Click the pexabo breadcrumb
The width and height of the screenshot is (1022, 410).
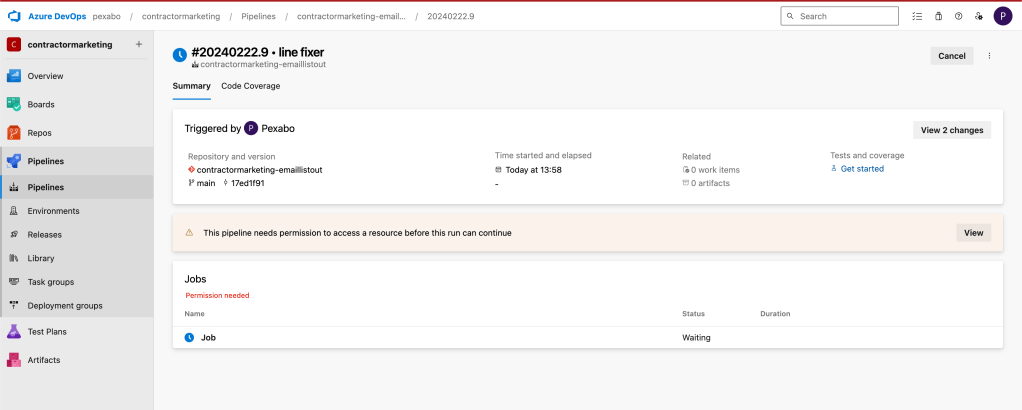click(108, 16)
